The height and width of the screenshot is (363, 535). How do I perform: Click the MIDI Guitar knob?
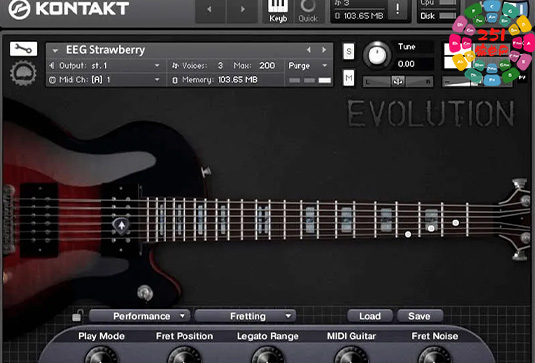pyautogui.click(x=351, y=355)
